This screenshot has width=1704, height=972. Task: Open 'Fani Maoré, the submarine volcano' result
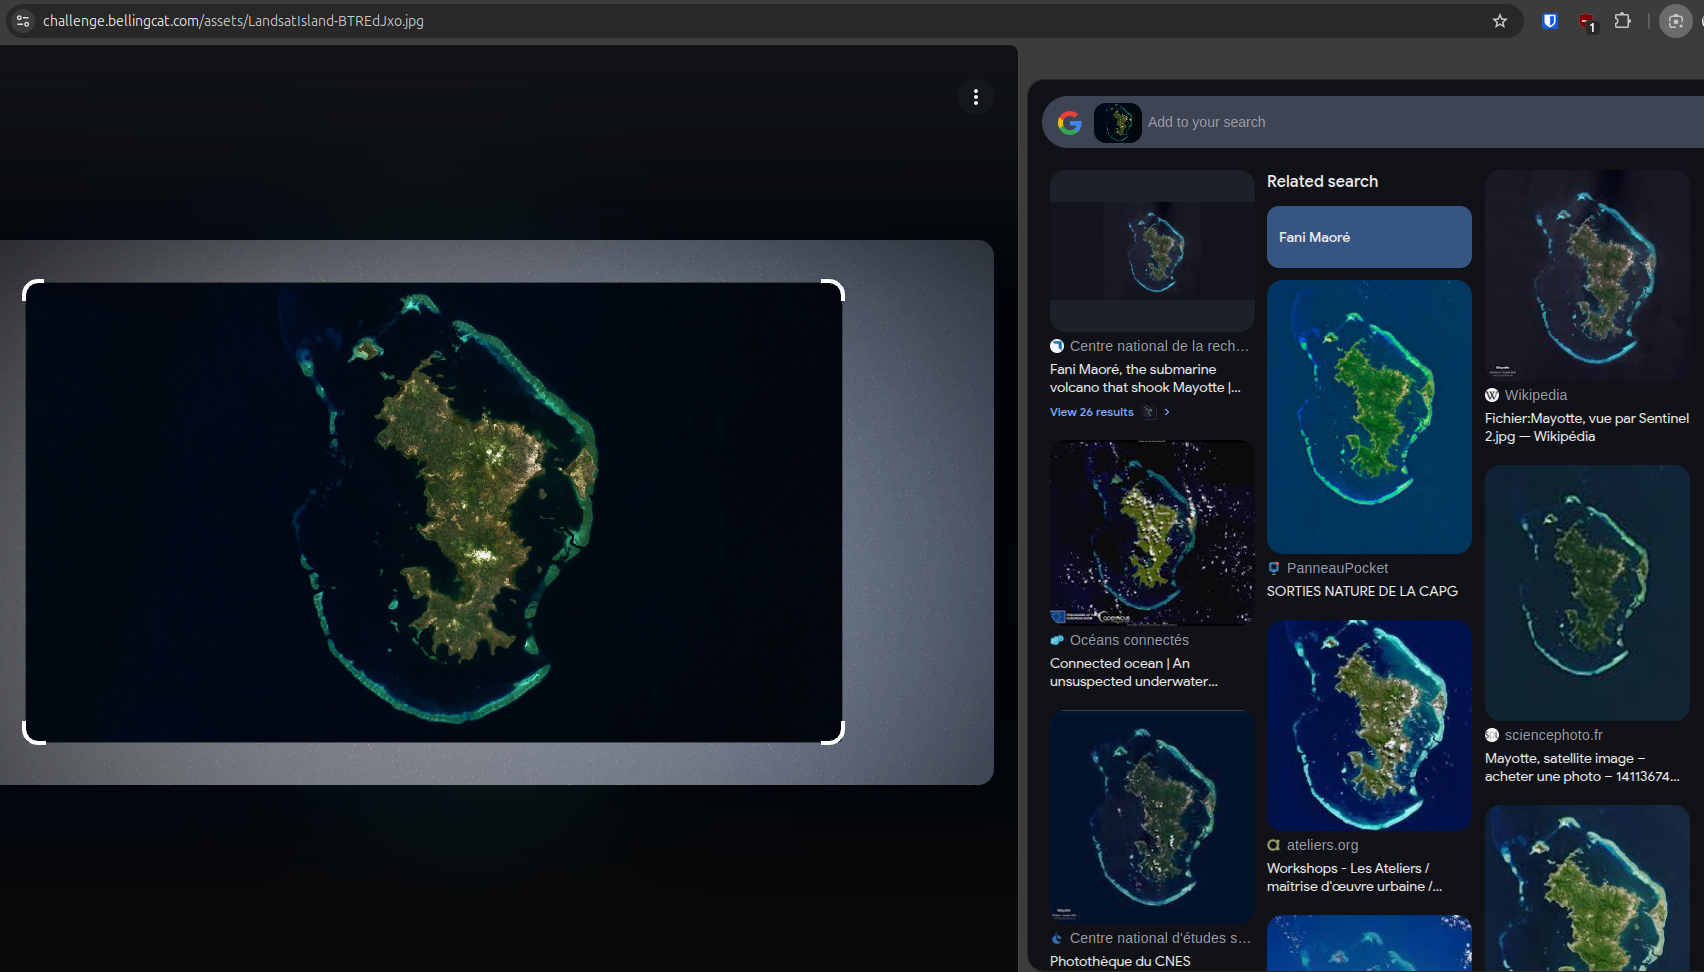click(1145, 378)
